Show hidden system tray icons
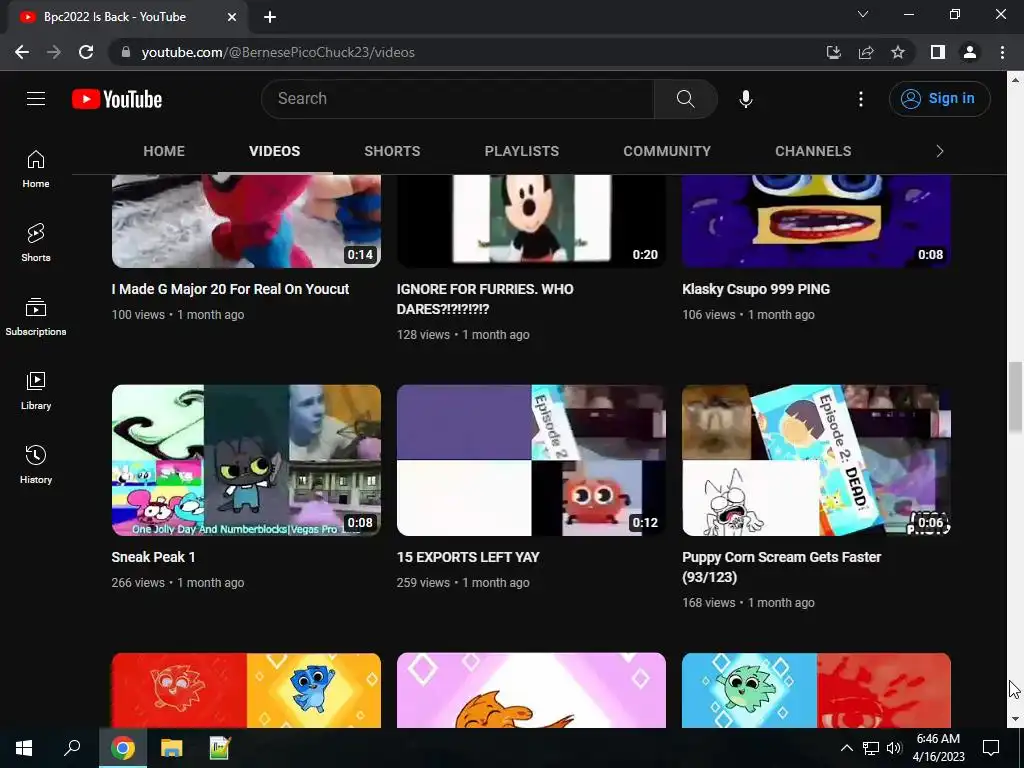 point(846,748)
